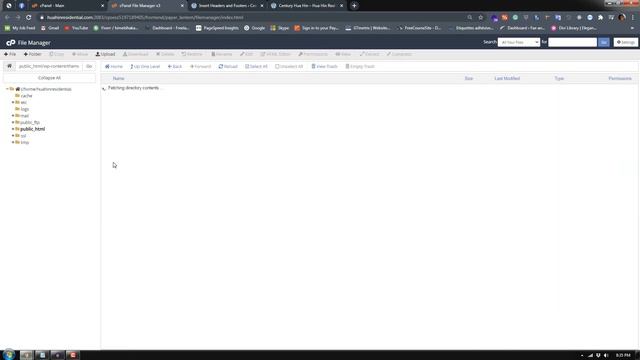The height and width of the screenshot is (360, 640).
Task: Switch to Insert Headers and Footers tab
Action: 227,6
